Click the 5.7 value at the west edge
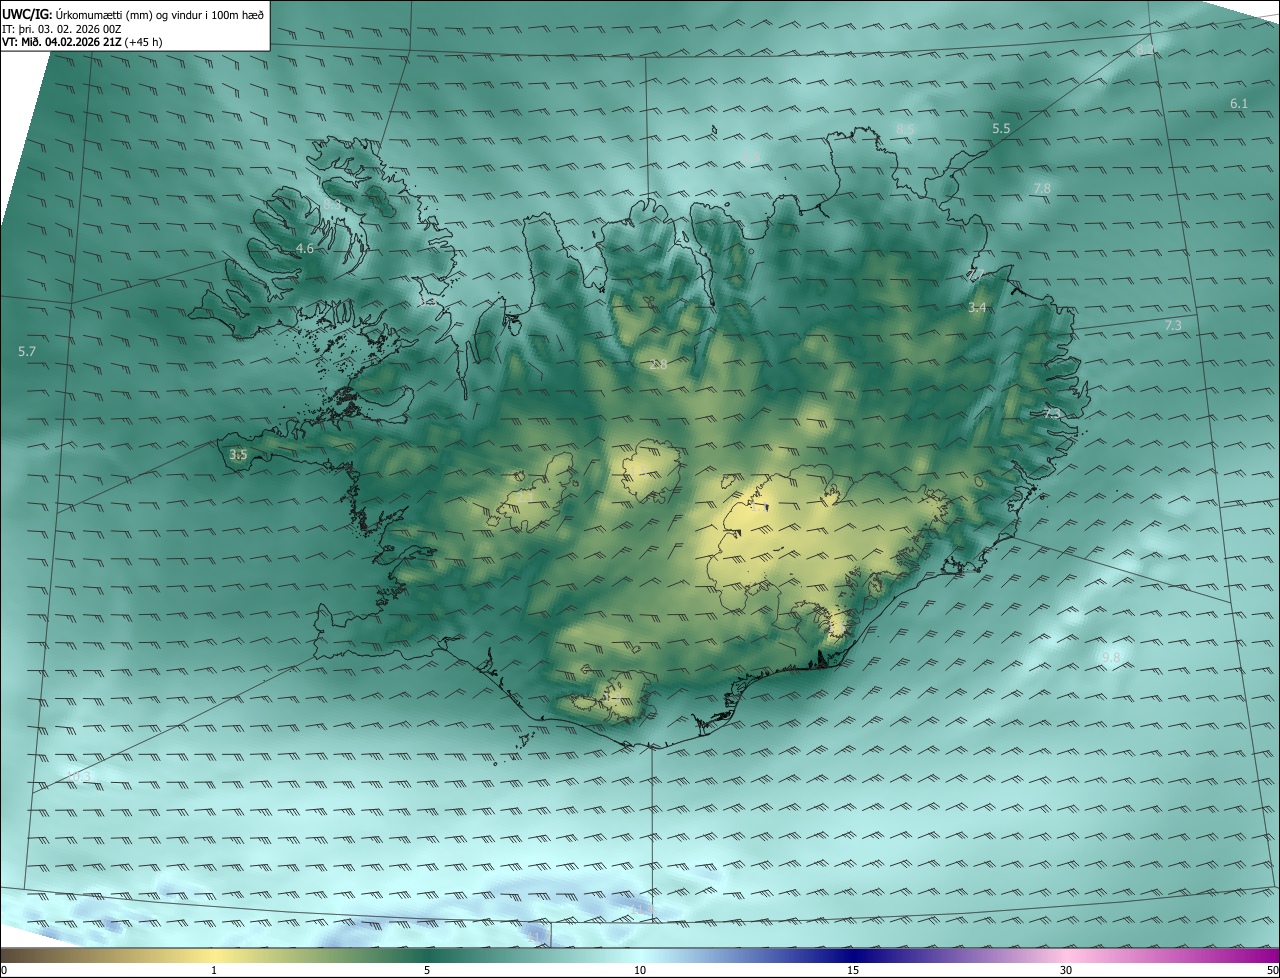 (27, 352)
